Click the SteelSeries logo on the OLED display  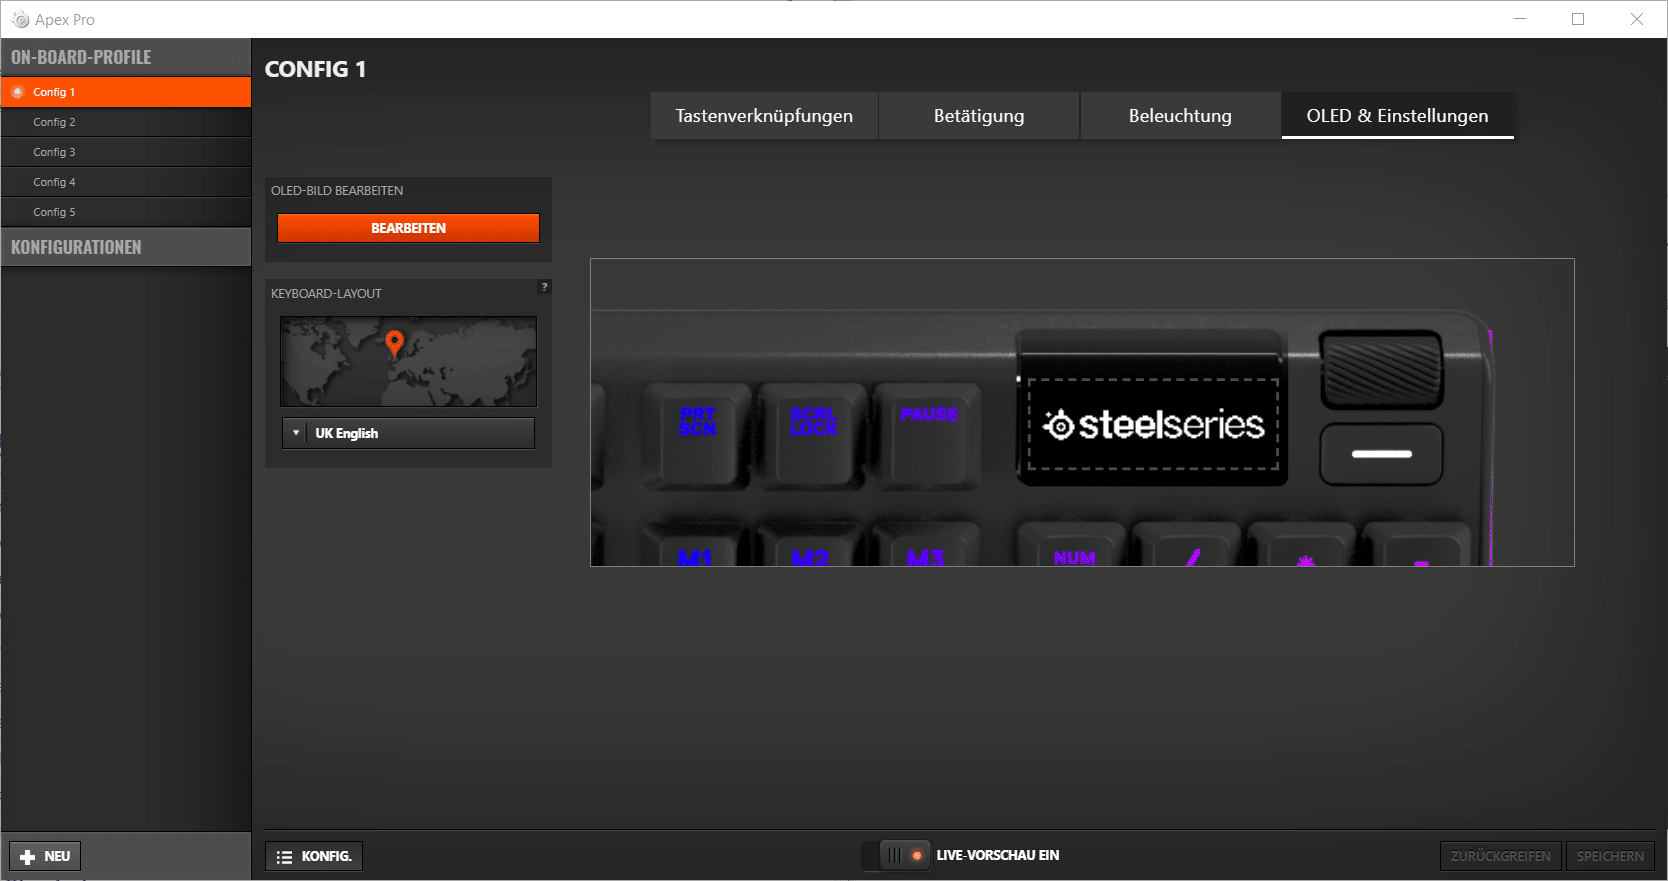pos(1153,425)
